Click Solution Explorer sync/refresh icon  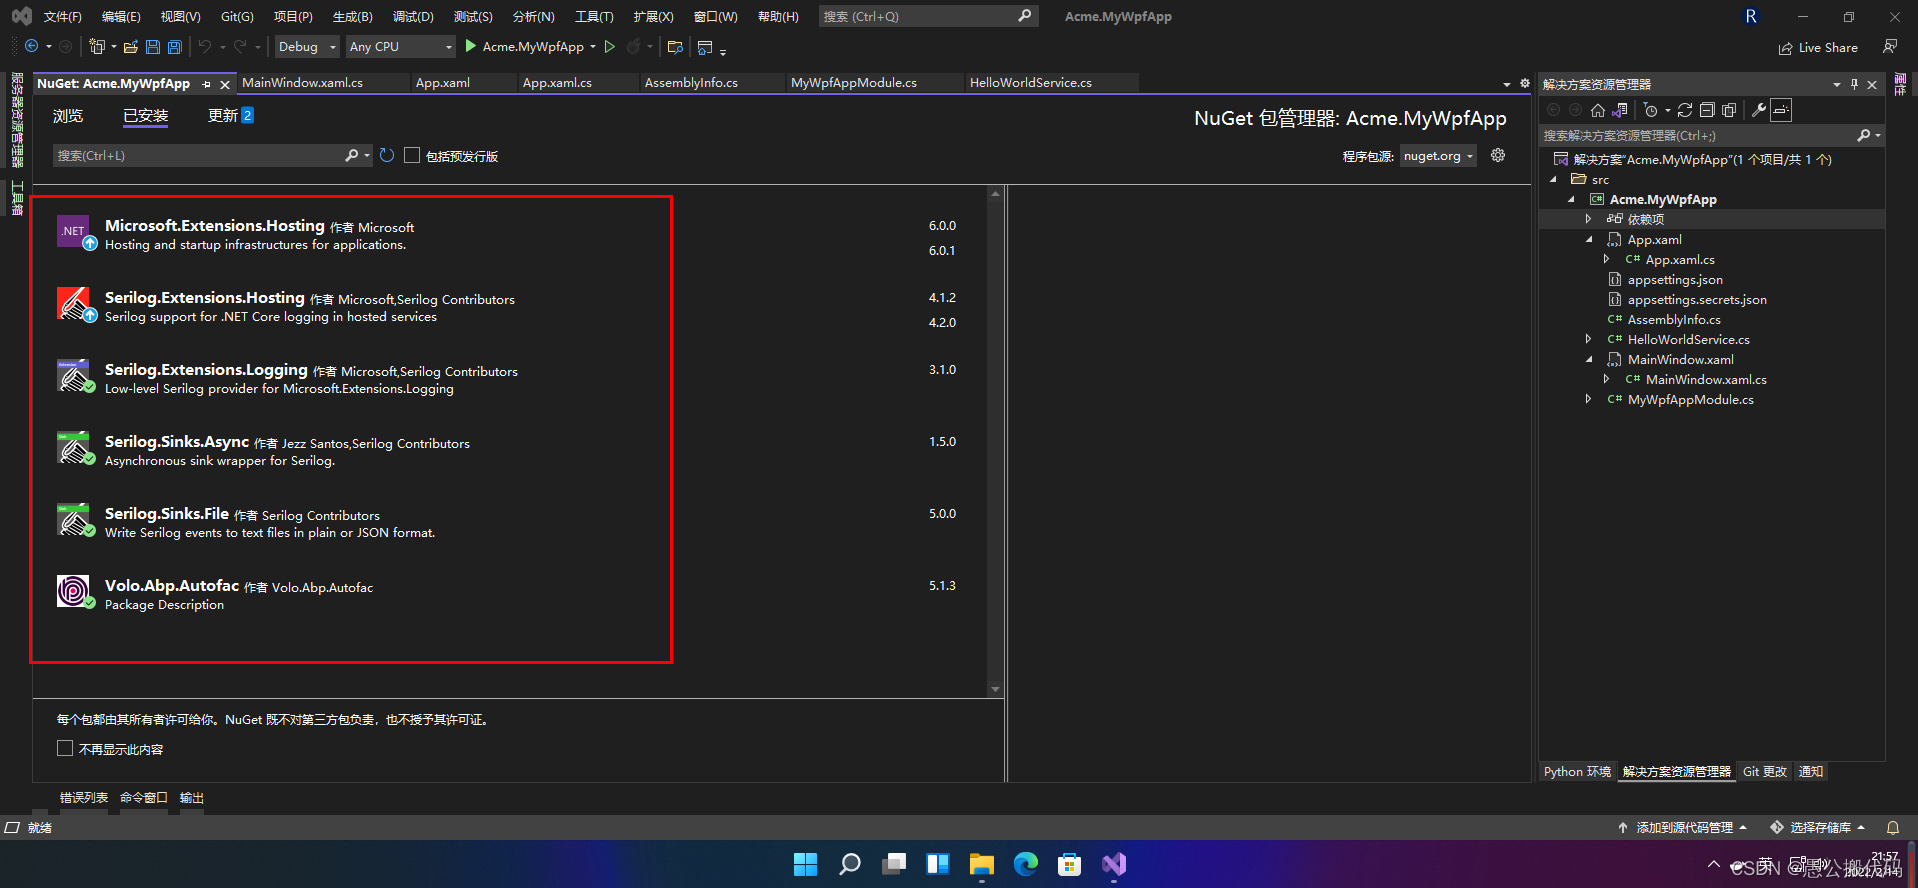click(x=1685, y=110)
